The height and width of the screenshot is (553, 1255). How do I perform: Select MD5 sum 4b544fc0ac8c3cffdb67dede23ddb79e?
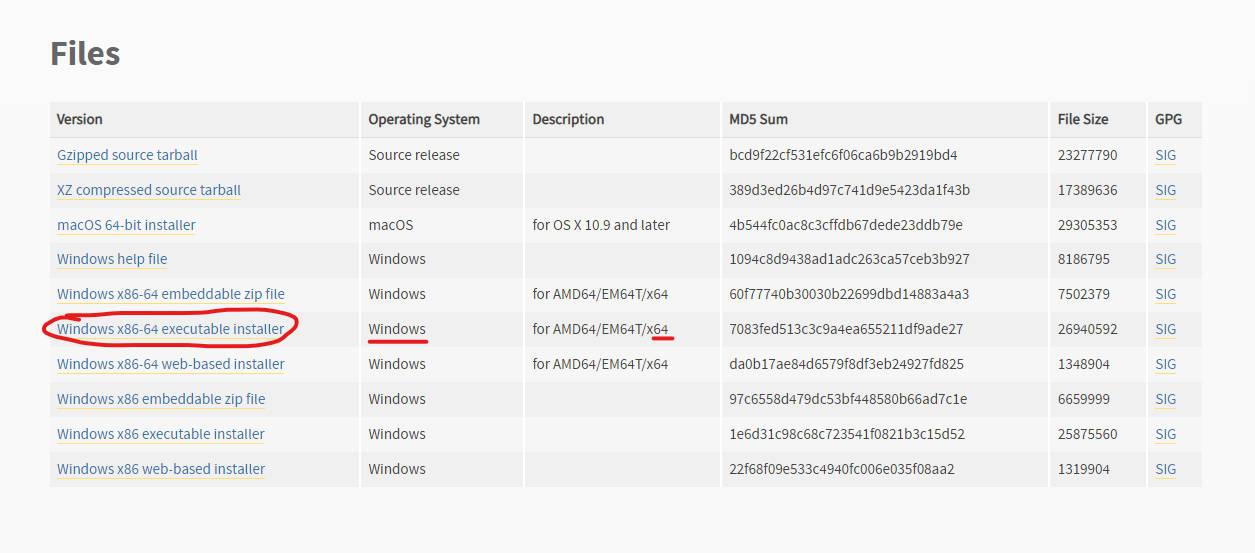click(847, 225)
